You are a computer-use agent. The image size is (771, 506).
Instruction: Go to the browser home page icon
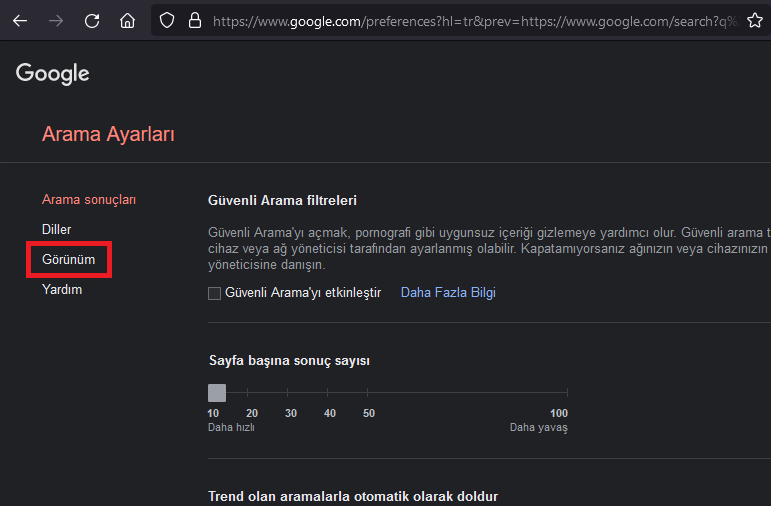click(x=127, y=20)
